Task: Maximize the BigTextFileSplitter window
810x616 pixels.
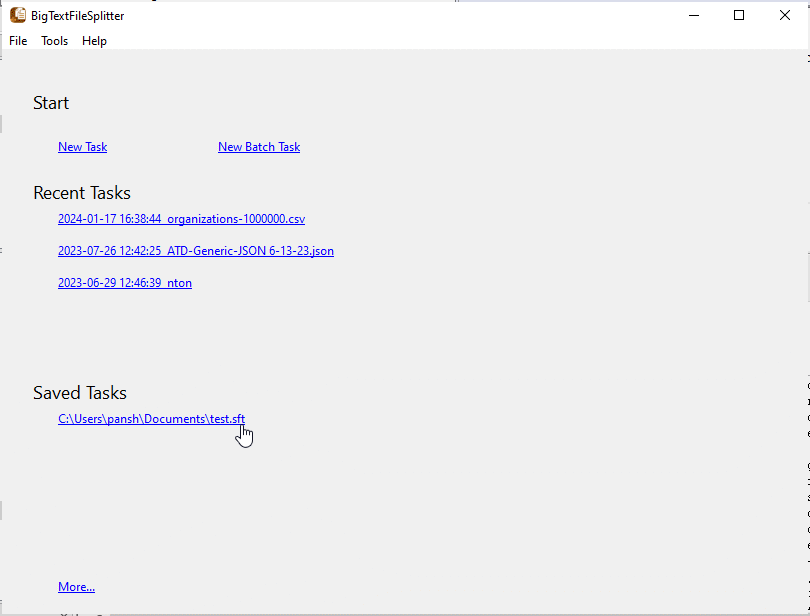Action: (739, 15)
